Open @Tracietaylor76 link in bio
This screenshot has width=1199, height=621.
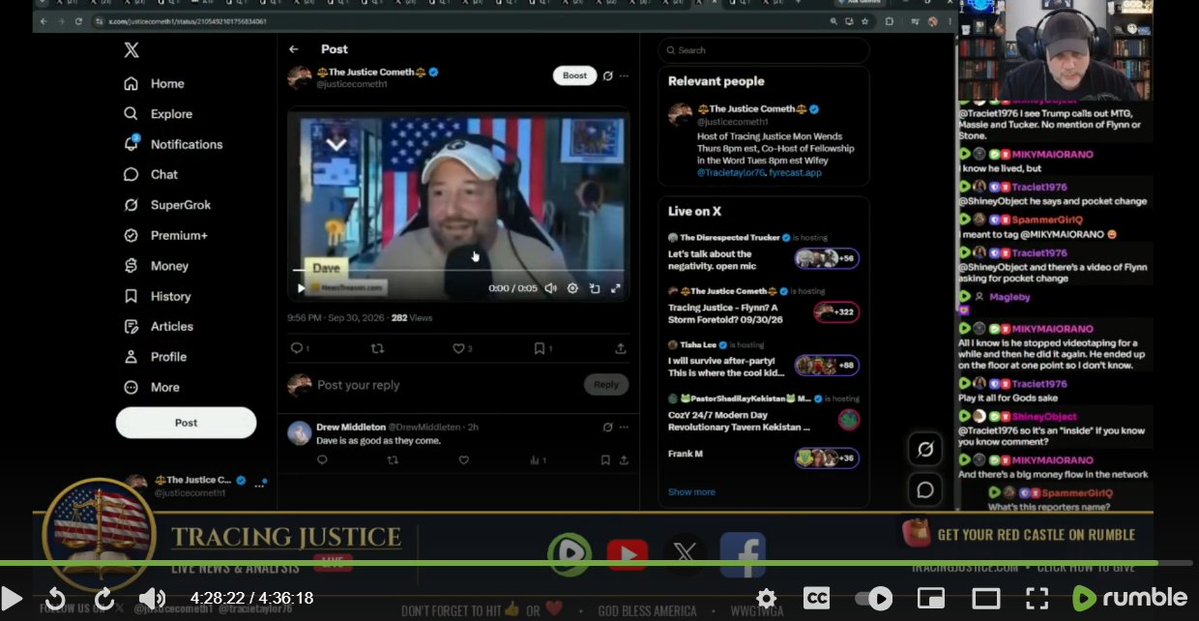pos(730,173)
